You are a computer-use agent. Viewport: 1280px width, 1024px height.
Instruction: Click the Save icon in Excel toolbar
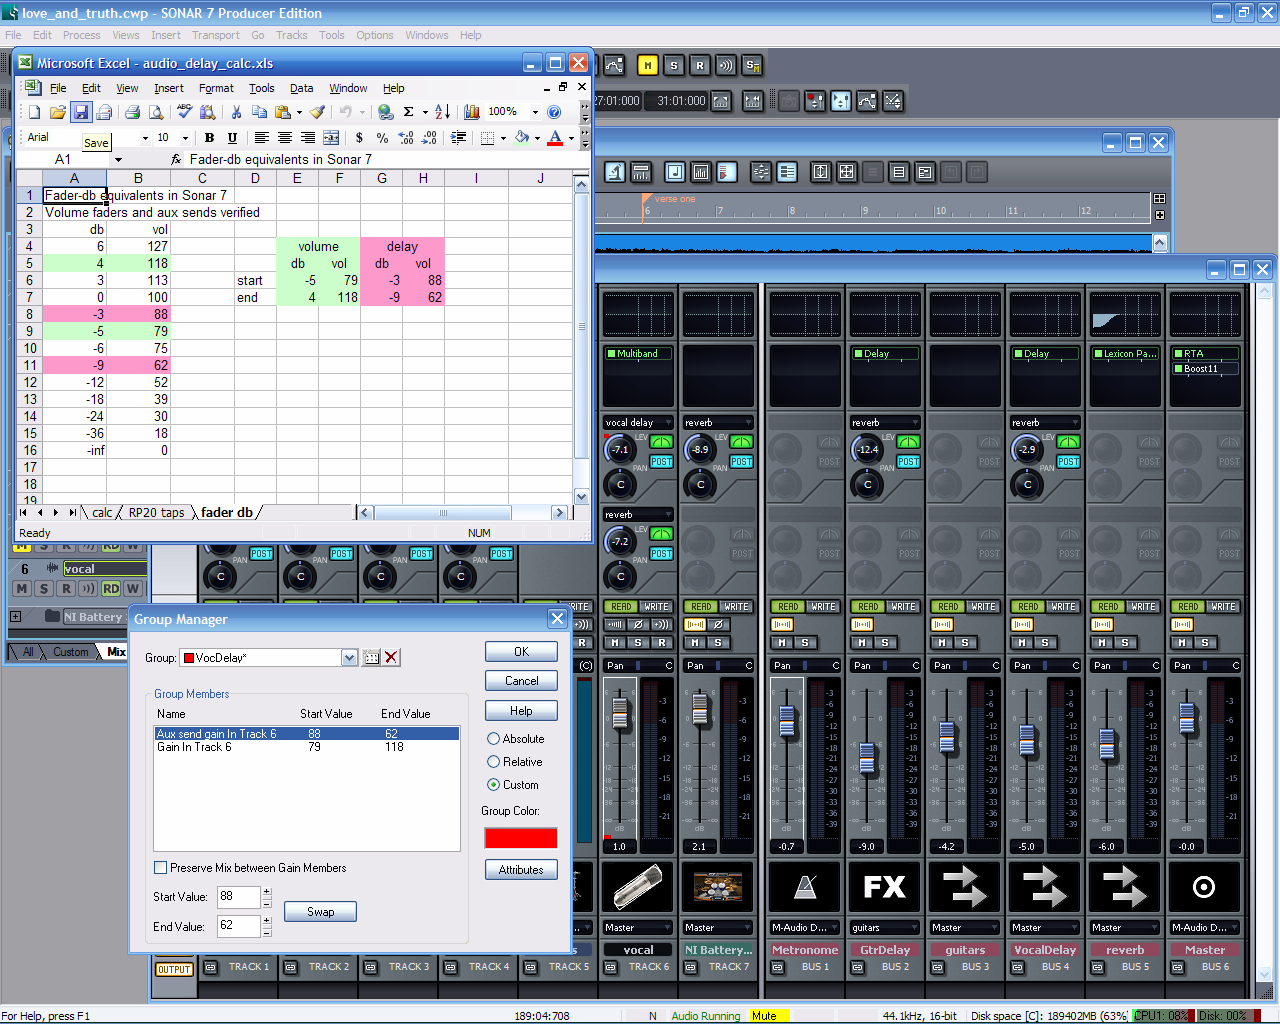tap(81, 112)
